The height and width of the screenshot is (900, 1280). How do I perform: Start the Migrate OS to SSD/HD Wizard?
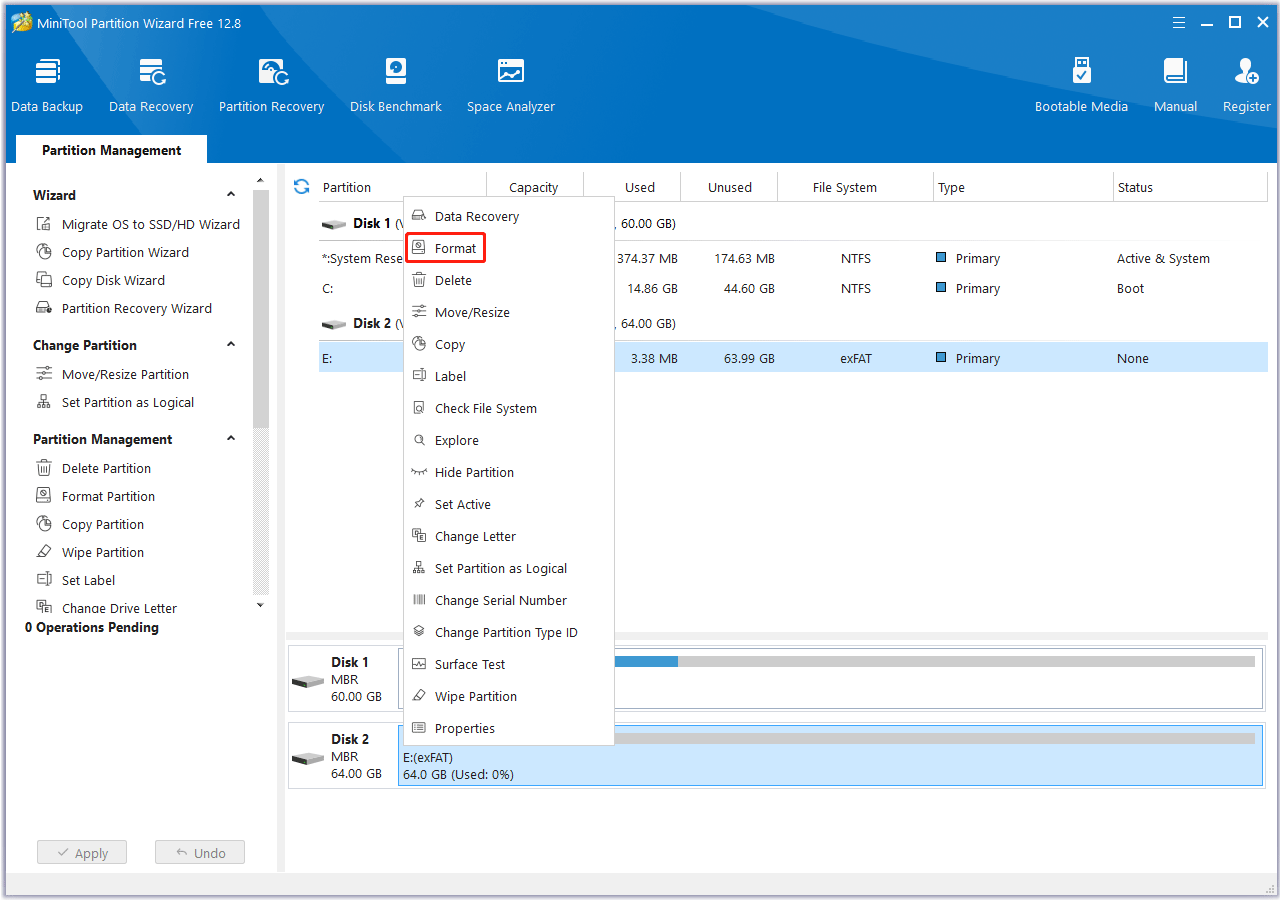(138, 224)
